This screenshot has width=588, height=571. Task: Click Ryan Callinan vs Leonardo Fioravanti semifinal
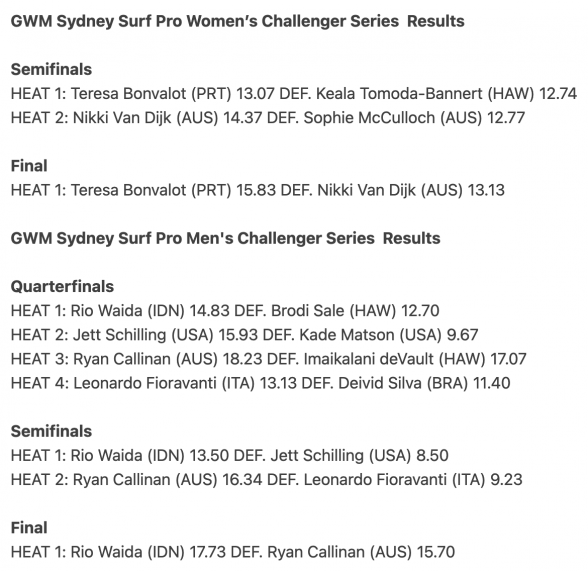[267, 480]
